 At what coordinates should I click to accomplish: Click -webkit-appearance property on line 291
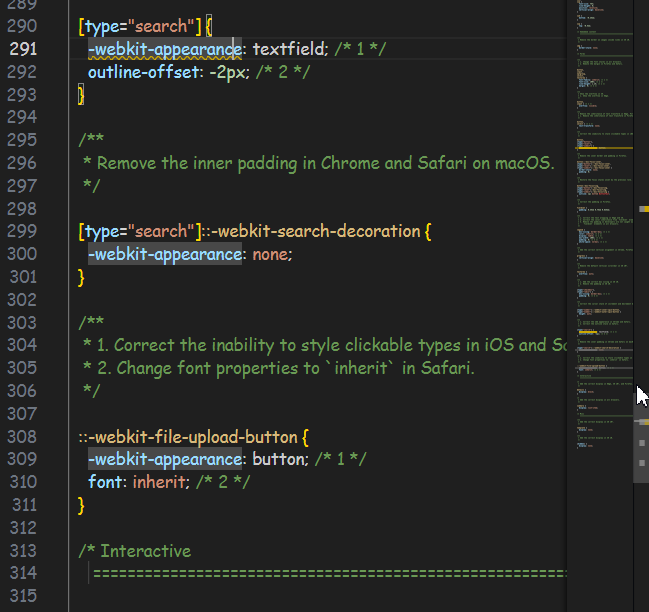click(165, 49)
